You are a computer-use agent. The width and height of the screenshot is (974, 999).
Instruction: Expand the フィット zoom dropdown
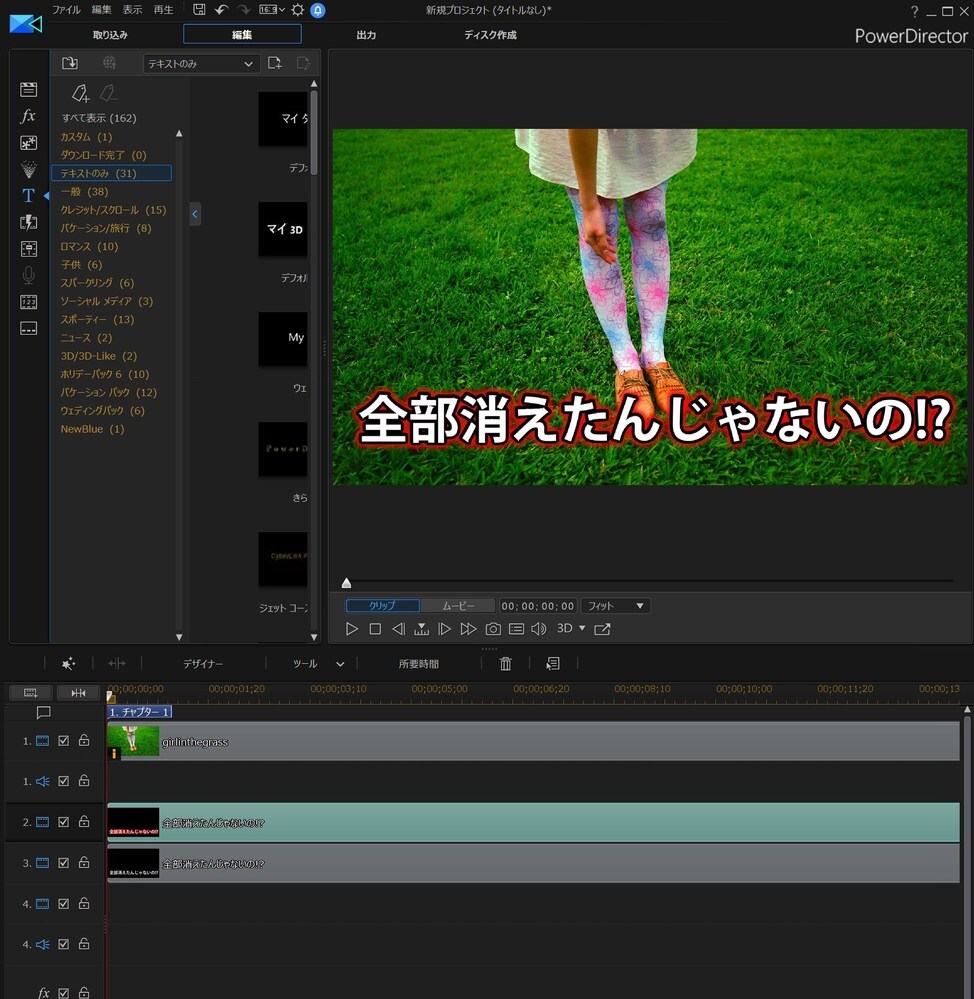[x=615, y=606]
